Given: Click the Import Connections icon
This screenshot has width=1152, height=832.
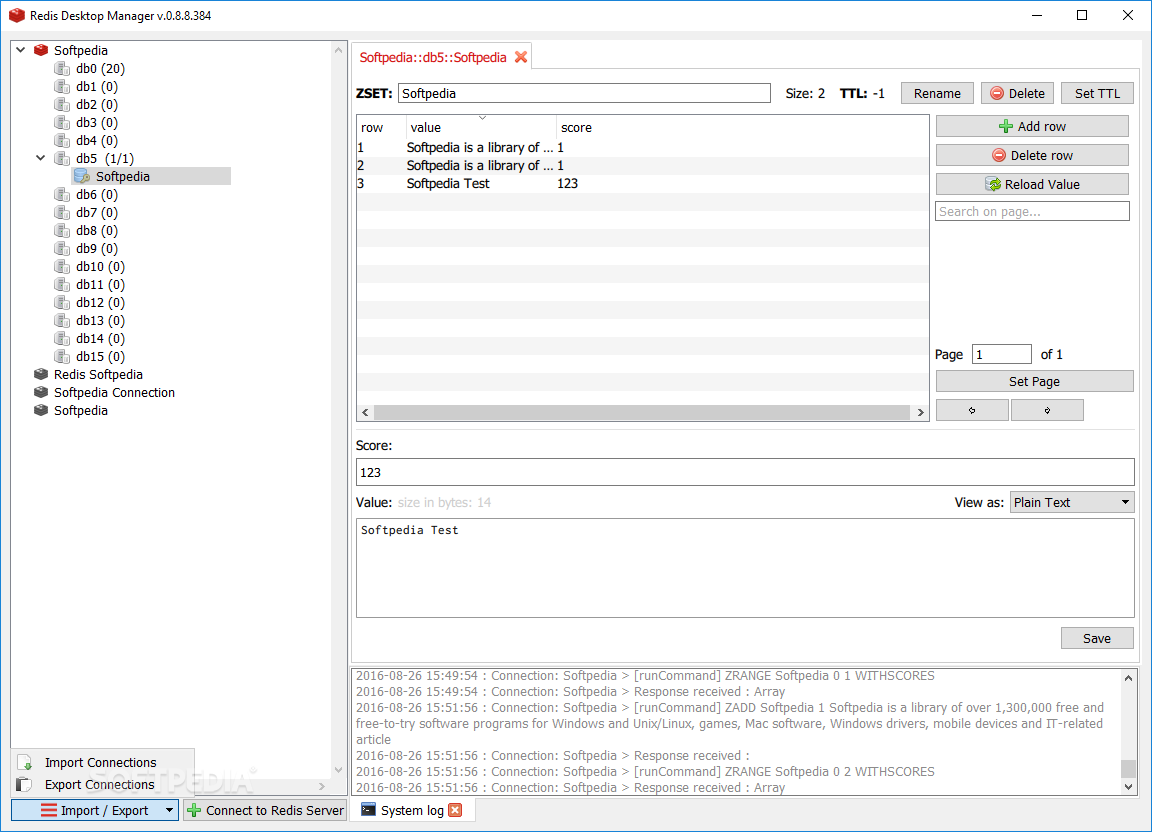Looking at the screenshot, I should (24, 762).
